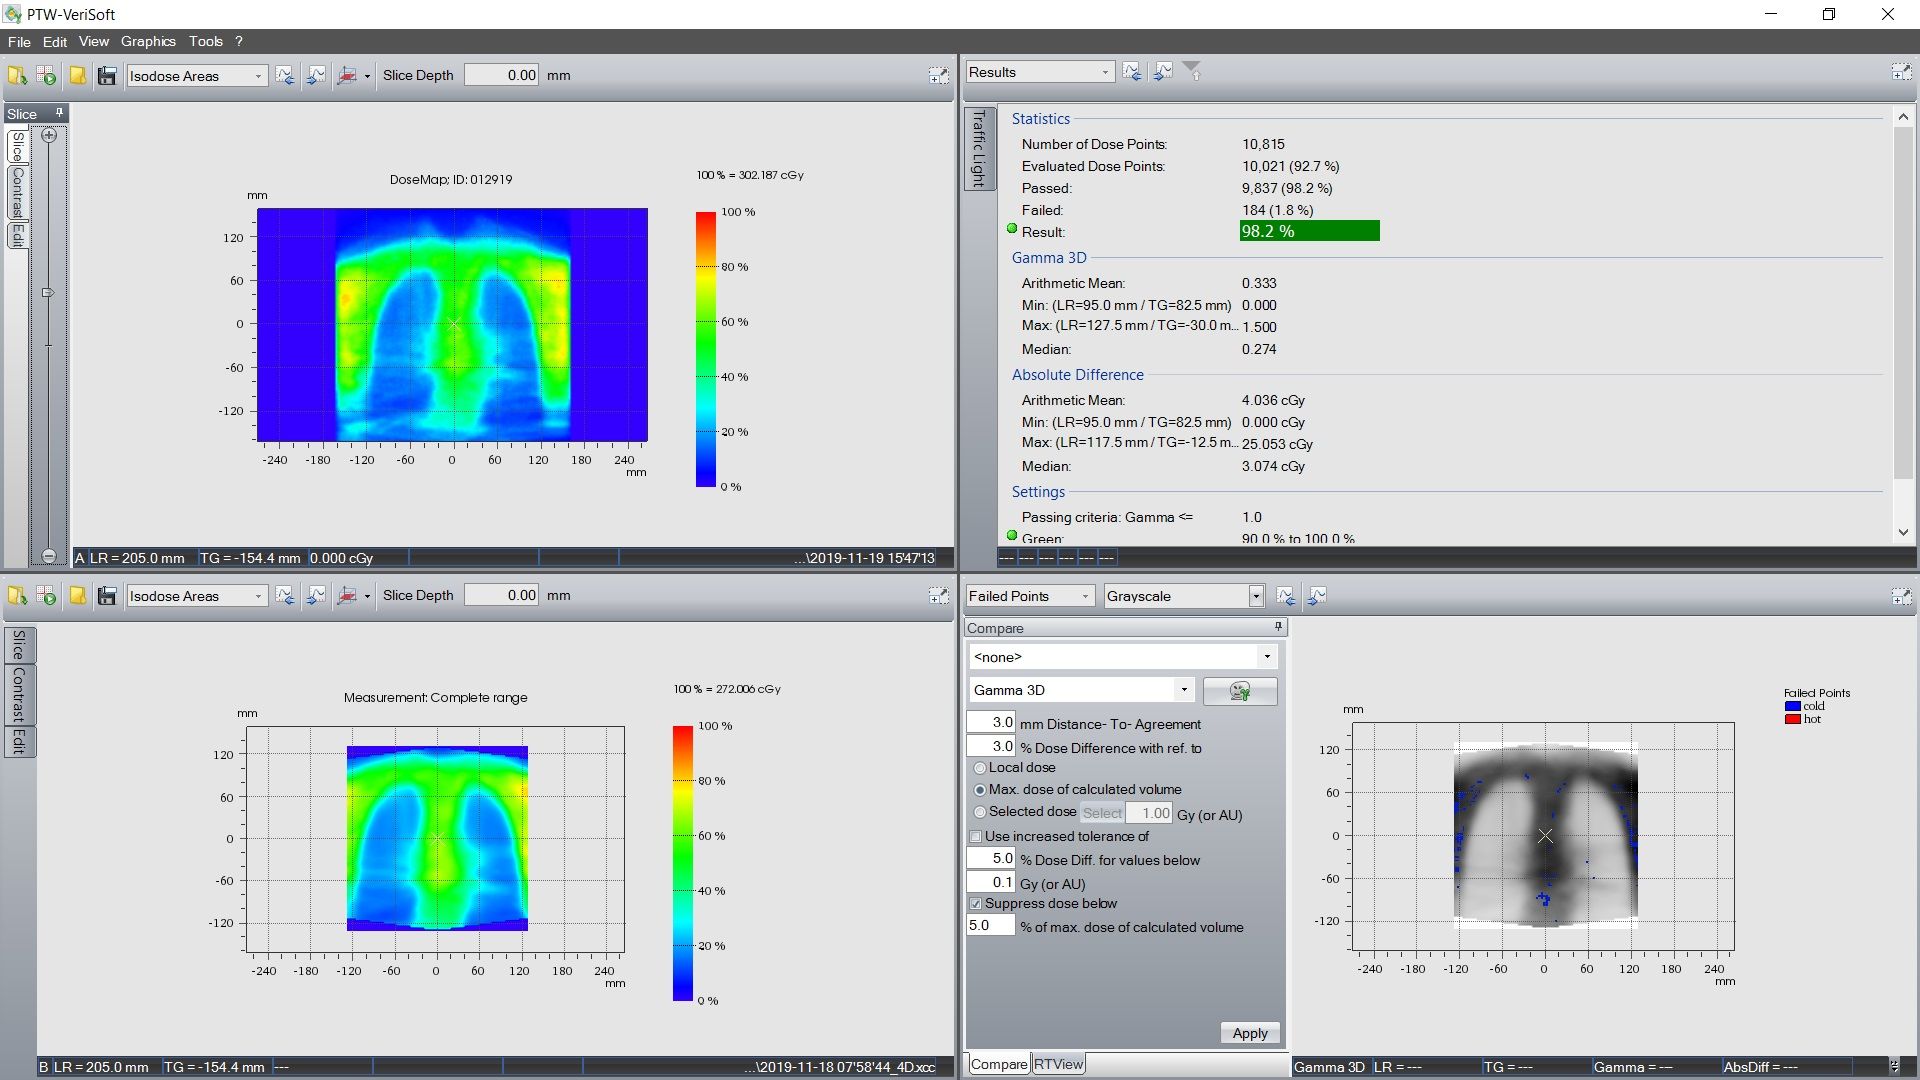The height and width of the screenshot is (1080, 1920).
Task: Click the save disk icon in top panel
Action: 107,76
